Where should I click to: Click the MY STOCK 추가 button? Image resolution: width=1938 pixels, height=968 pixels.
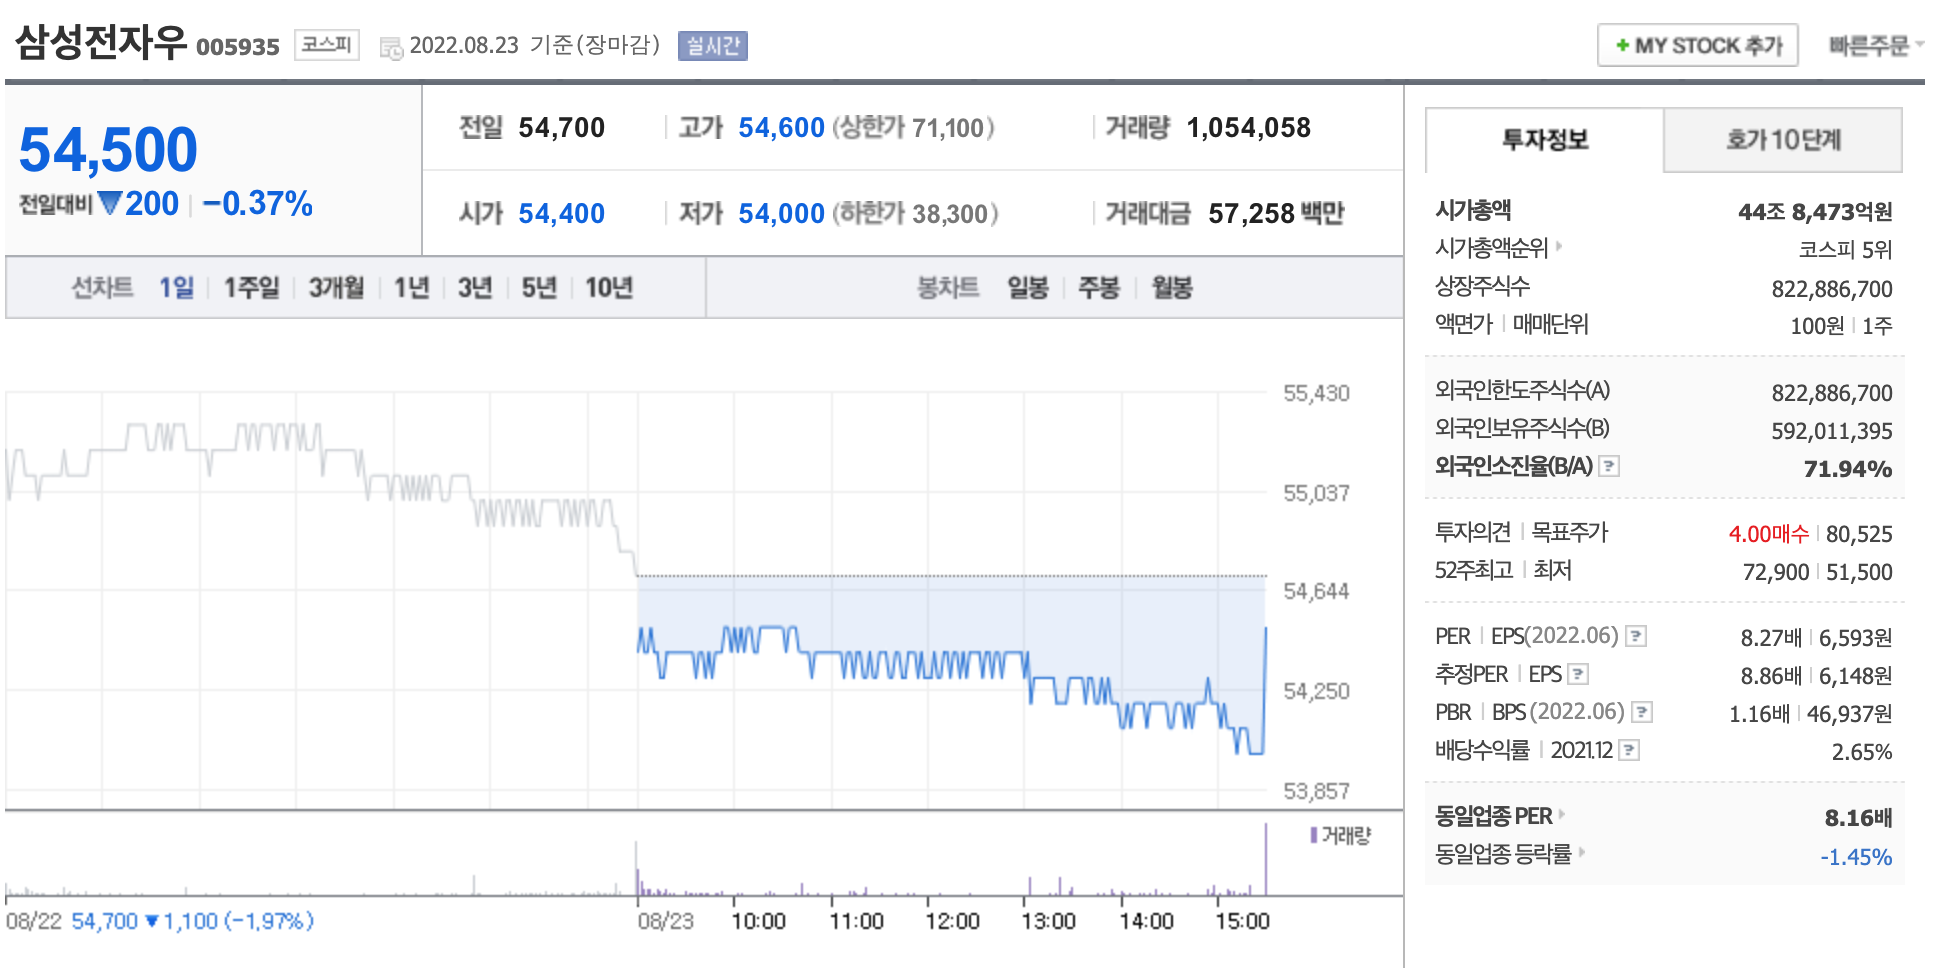pos(1698,46)
